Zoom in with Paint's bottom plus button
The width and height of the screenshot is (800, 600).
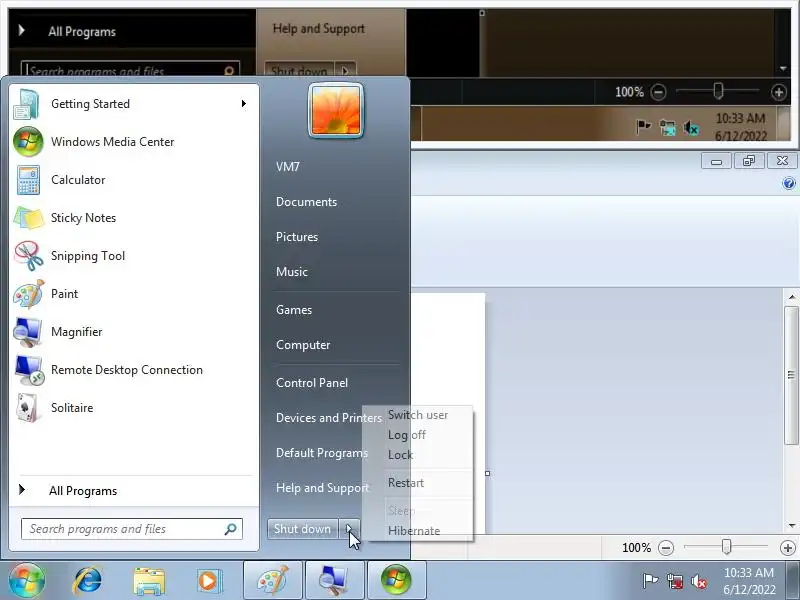(788, 548)
